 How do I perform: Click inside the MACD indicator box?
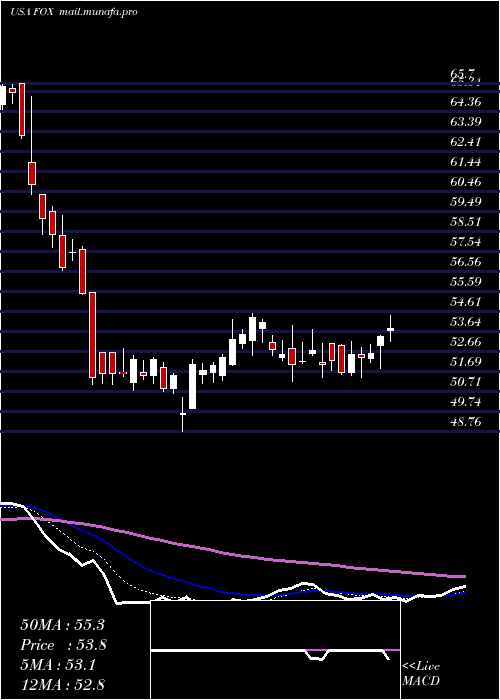coord(275,650)
